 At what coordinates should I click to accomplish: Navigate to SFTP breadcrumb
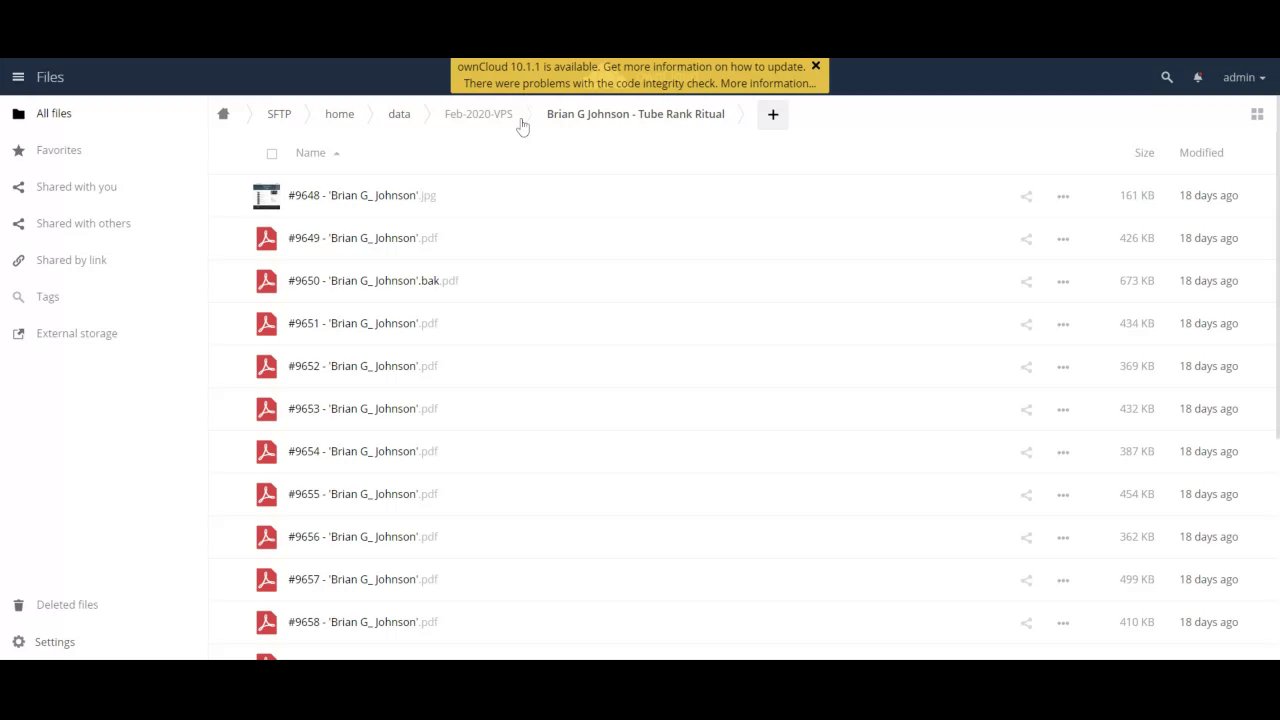[279, 114]
